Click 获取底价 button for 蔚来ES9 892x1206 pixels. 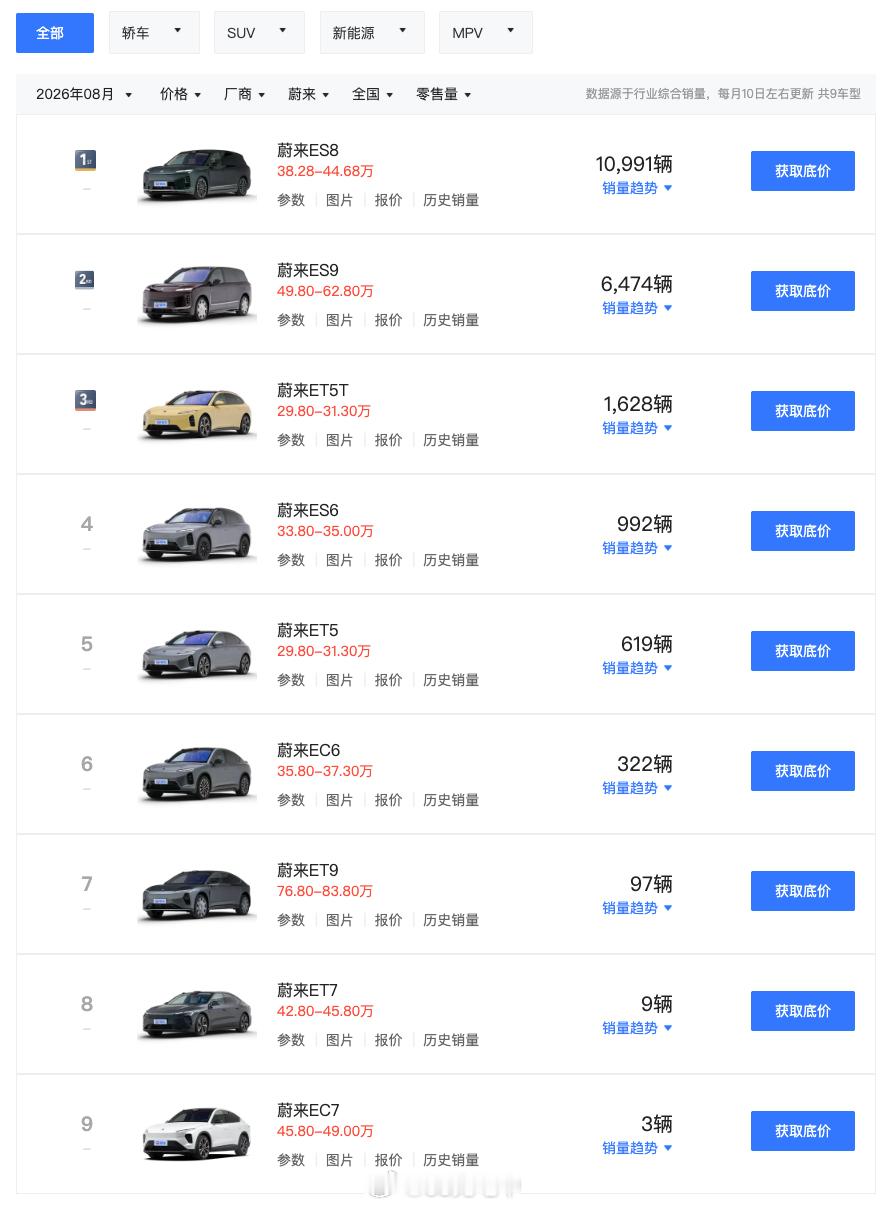803,291
